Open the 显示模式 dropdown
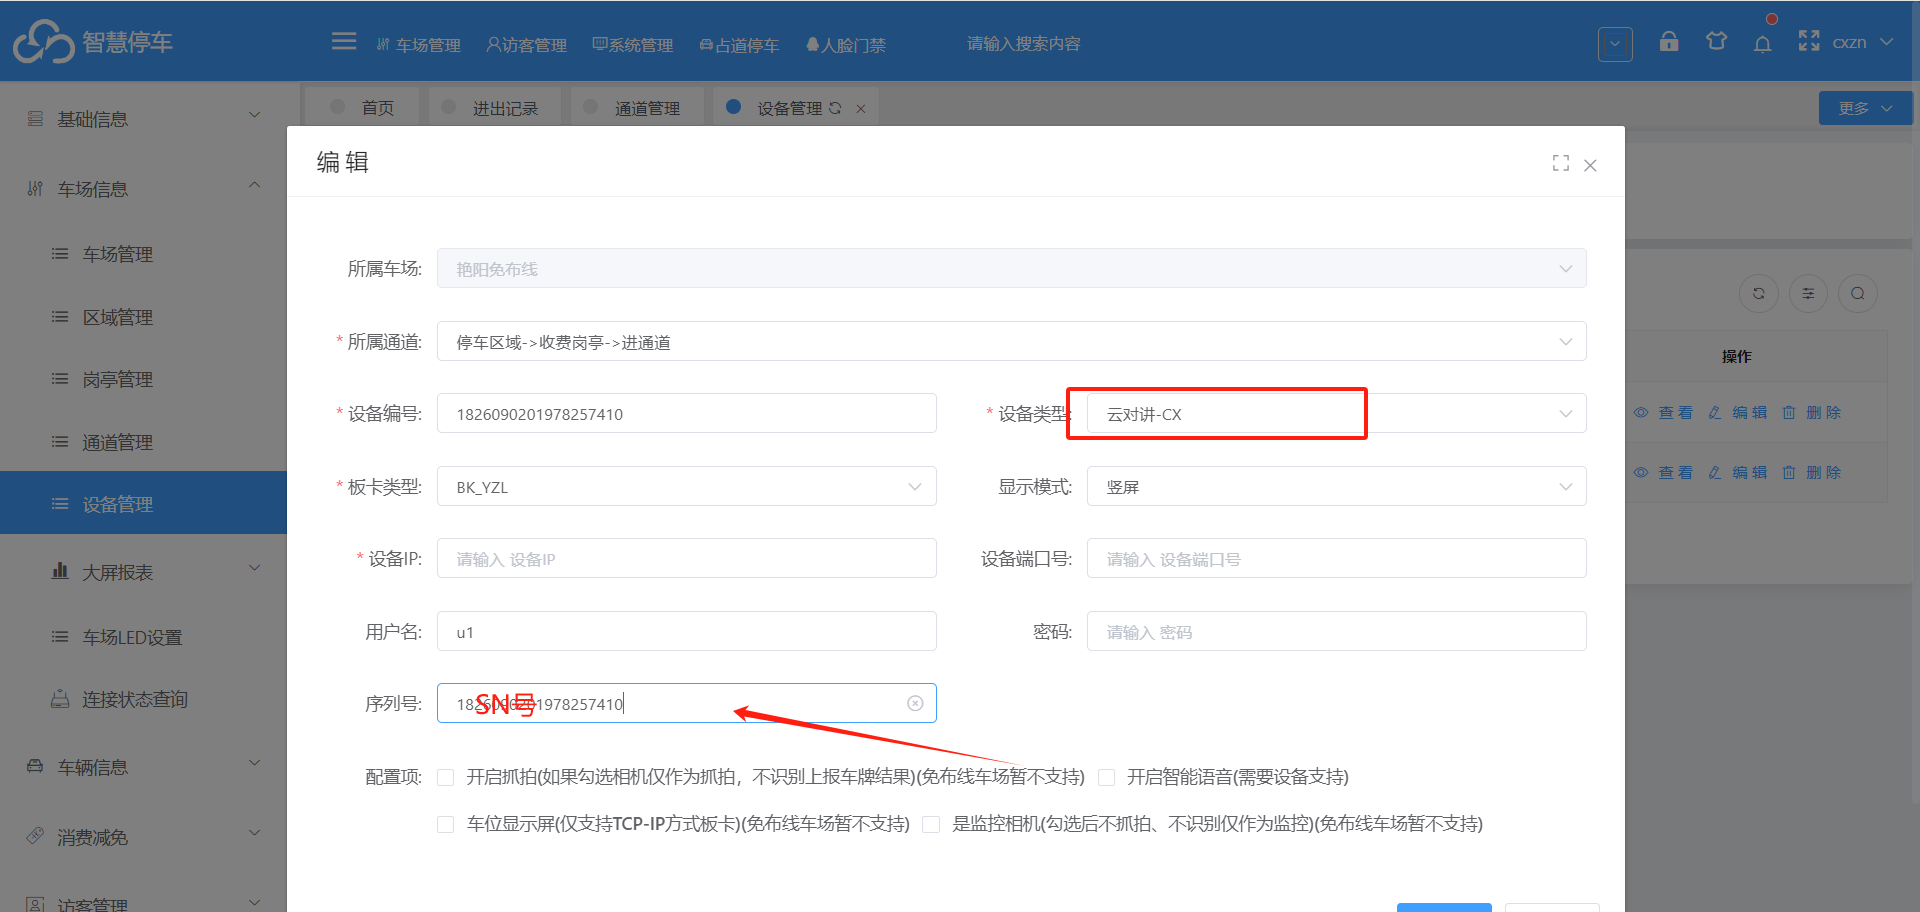 (x=1336, y=487)
